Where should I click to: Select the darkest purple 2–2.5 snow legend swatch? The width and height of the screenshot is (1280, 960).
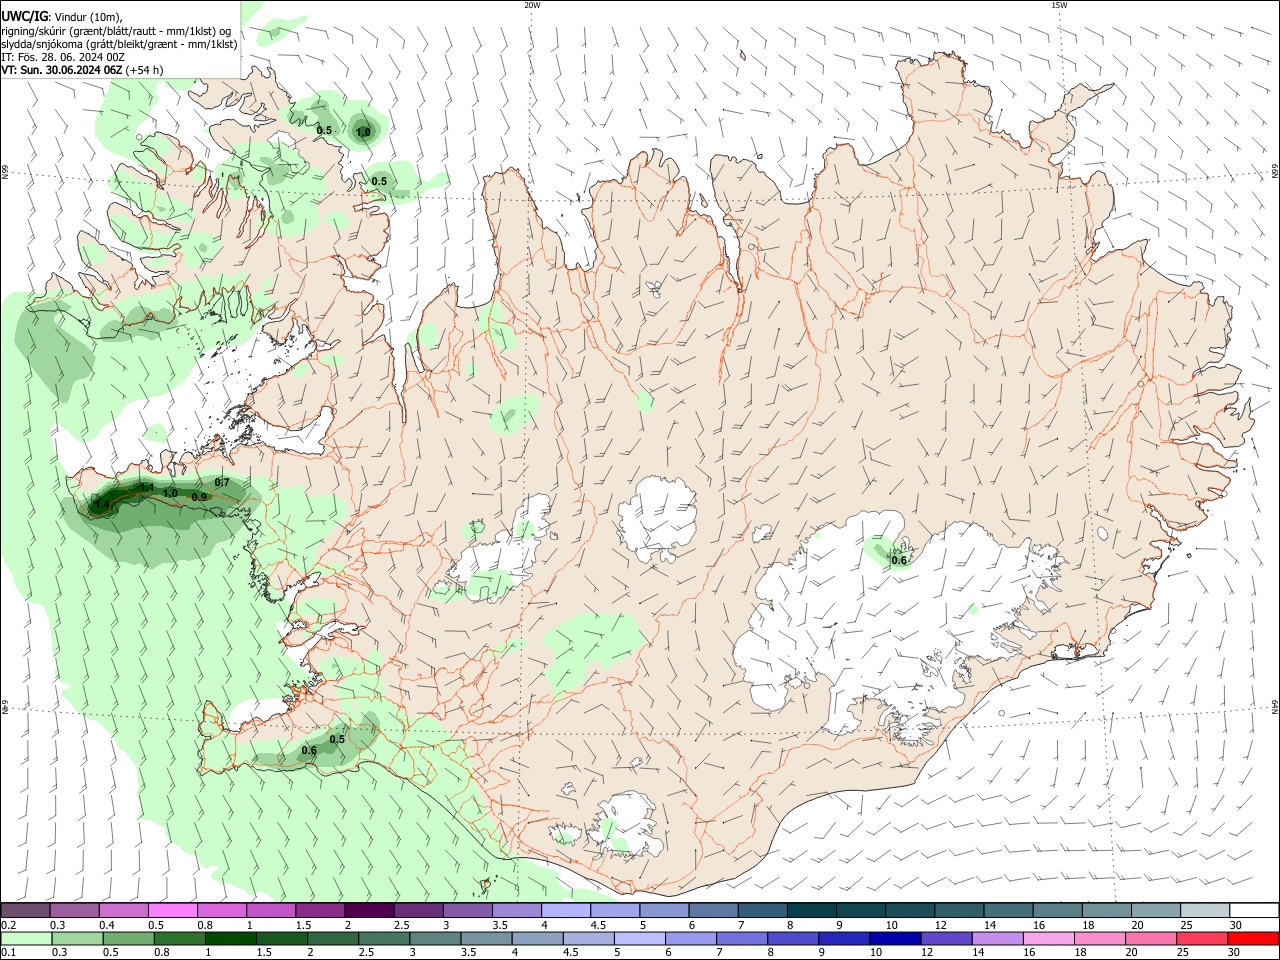coord(369,910)
